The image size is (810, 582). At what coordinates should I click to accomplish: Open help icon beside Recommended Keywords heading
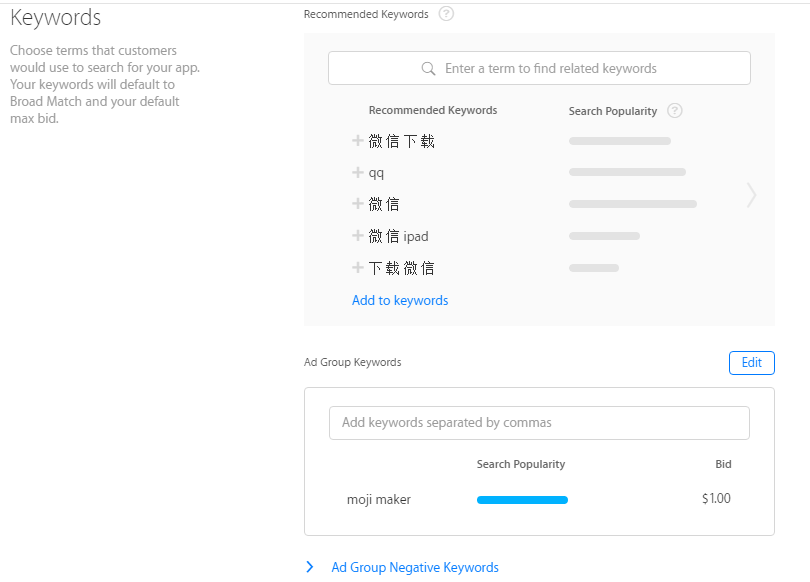coord(446,13)
